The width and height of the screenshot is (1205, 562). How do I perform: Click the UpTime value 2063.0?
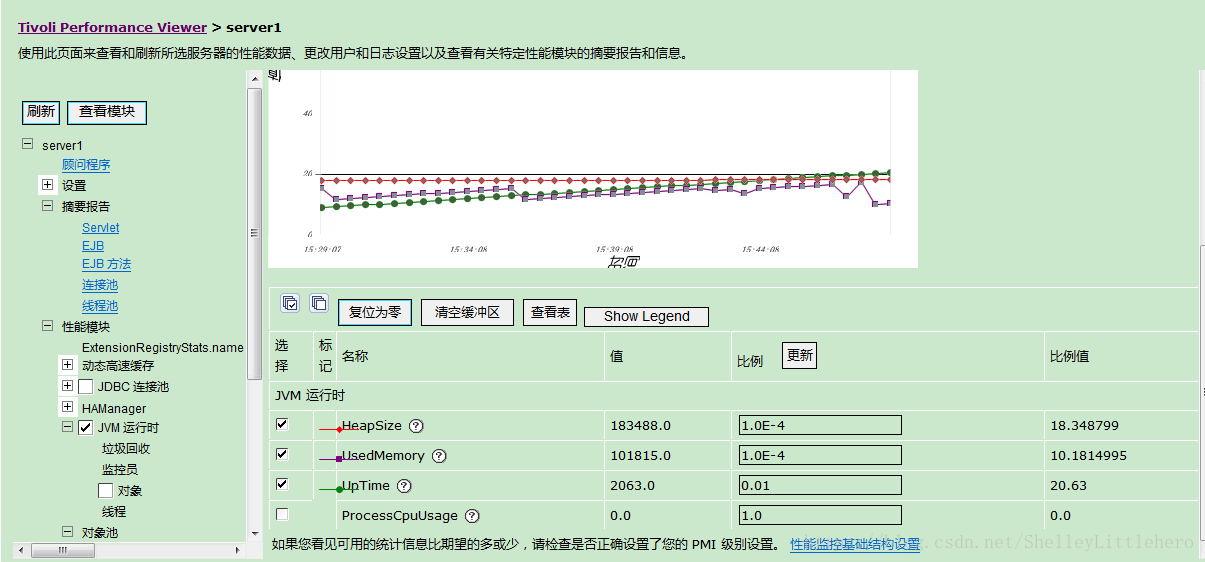point(632,485)
